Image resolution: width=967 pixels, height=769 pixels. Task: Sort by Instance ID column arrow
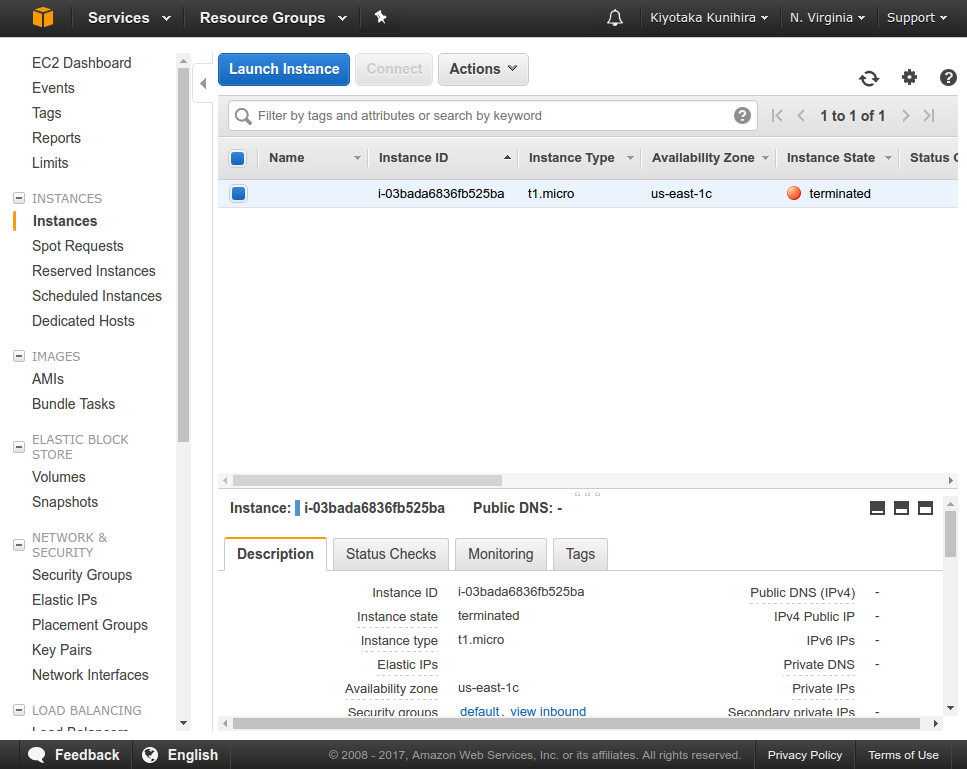[507, 158]
